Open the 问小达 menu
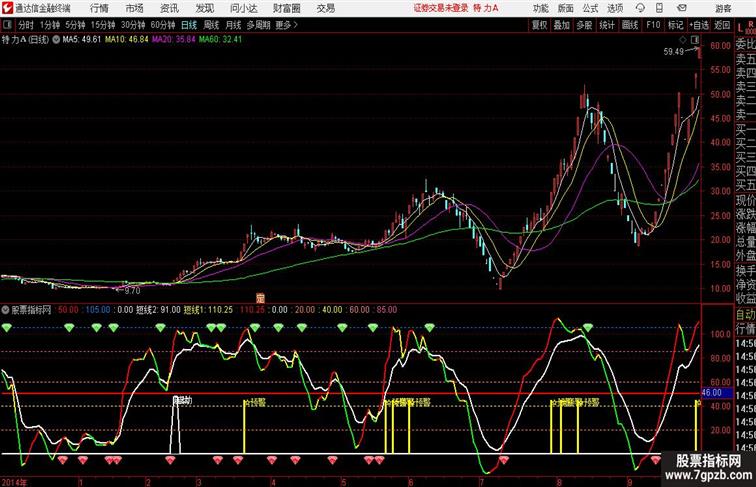The width and height of the screenshot is (756, 487). point(243,8)
